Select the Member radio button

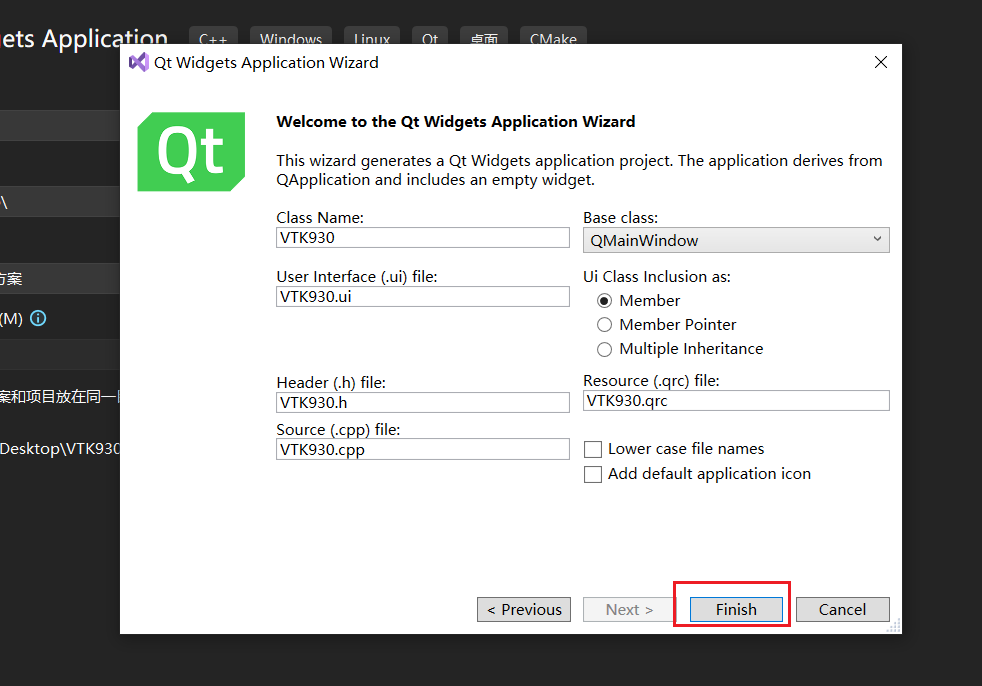point(604,301)
